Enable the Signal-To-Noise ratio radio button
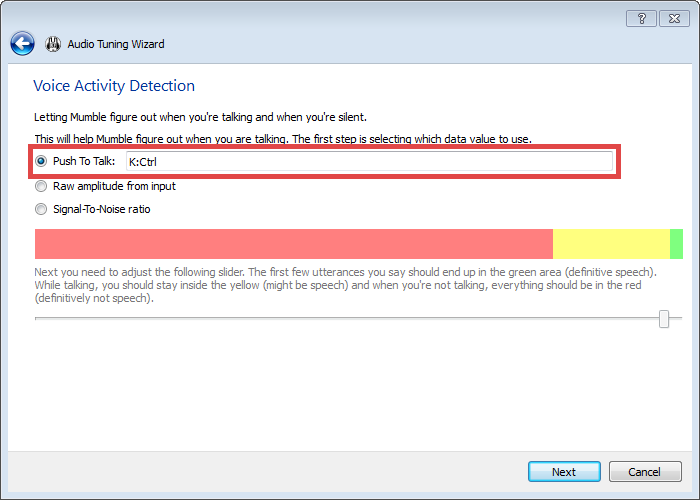700x500 pixels. (x=41, y=210)
